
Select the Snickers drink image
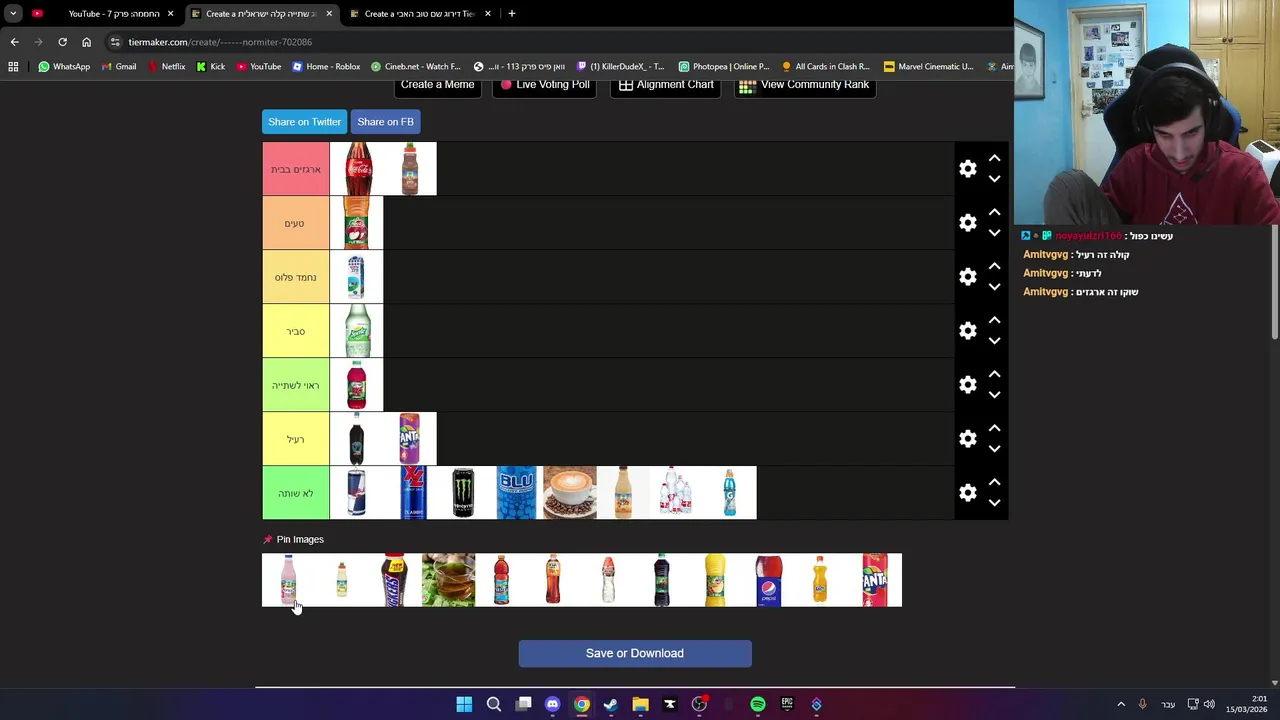coord(395,580)
